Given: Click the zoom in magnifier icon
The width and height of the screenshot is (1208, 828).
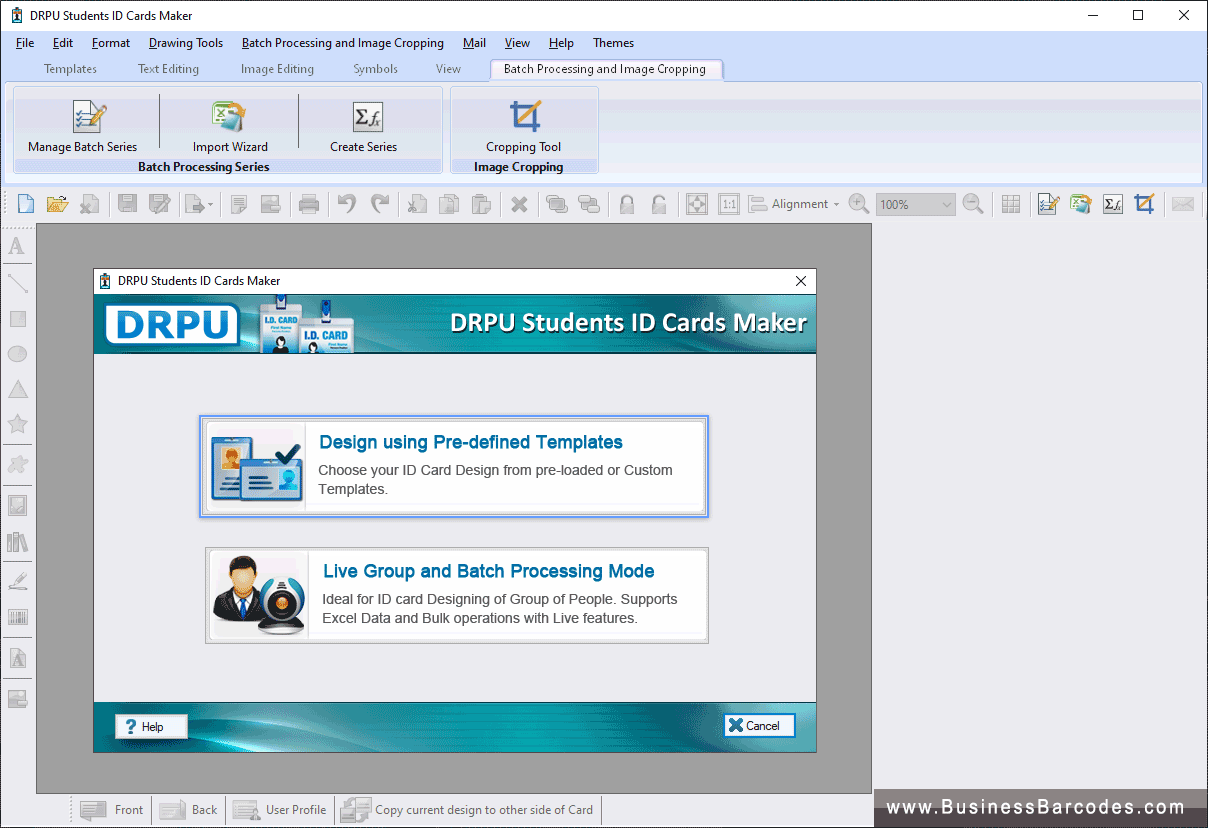Looking at the screenshot, I should pyautogui.click(x=858, y=204).
